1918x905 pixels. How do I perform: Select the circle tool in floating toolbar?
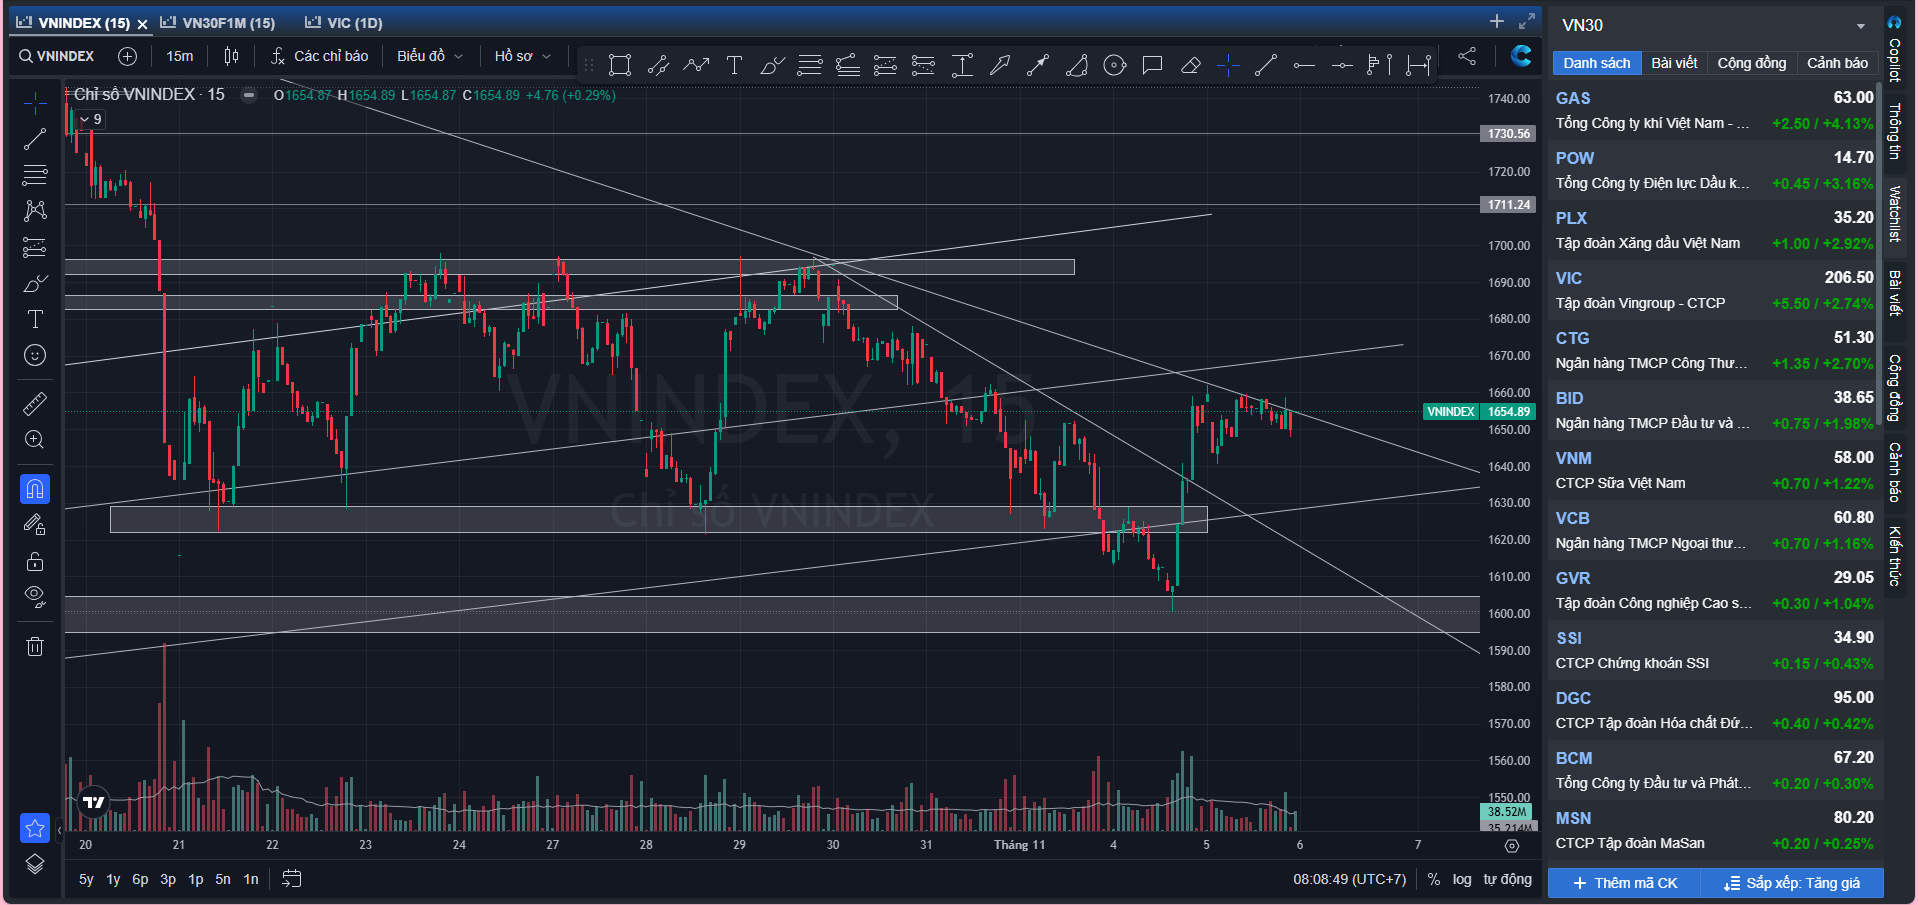pos(1114,65)
